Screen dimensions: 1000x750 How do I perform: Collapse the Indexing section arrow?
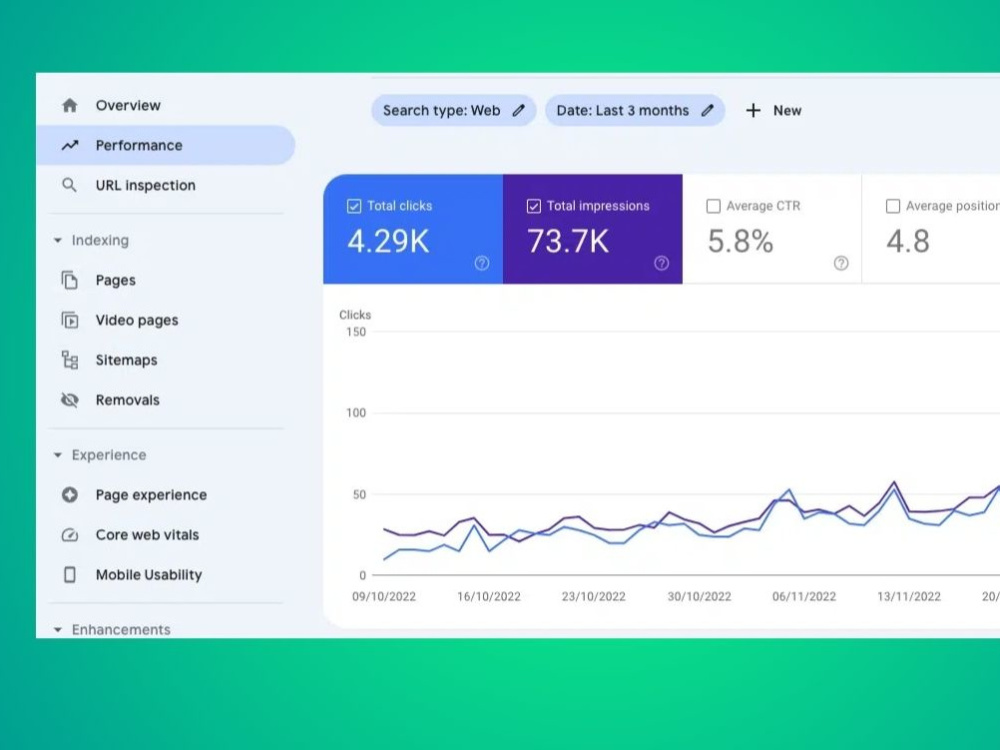(x=58, y=240)
